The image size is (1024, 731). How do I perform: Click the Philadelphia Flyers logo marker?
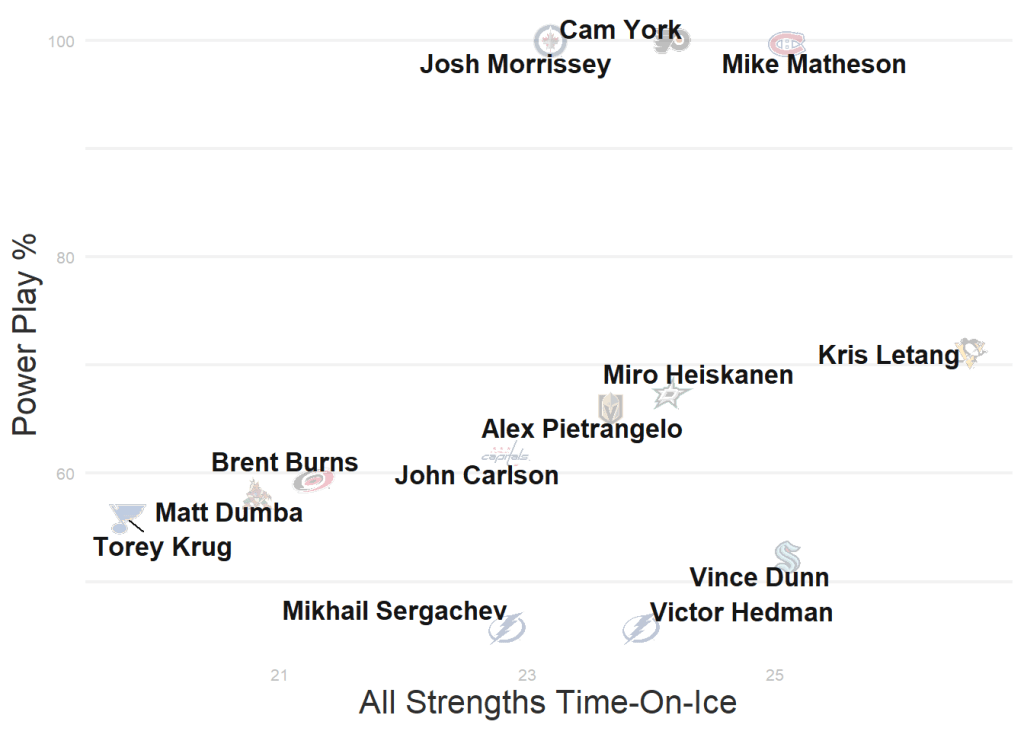(x=672, y=41)
